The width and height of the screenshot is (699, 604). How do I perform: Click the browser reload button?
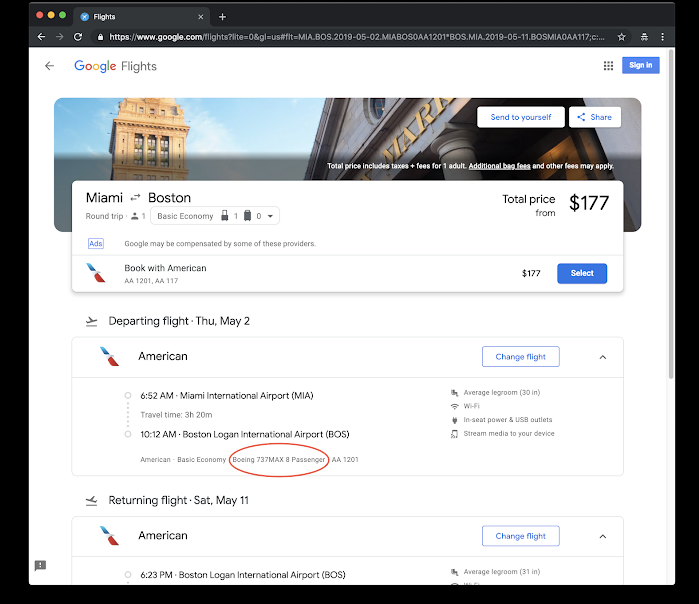(x=81, y=37)
